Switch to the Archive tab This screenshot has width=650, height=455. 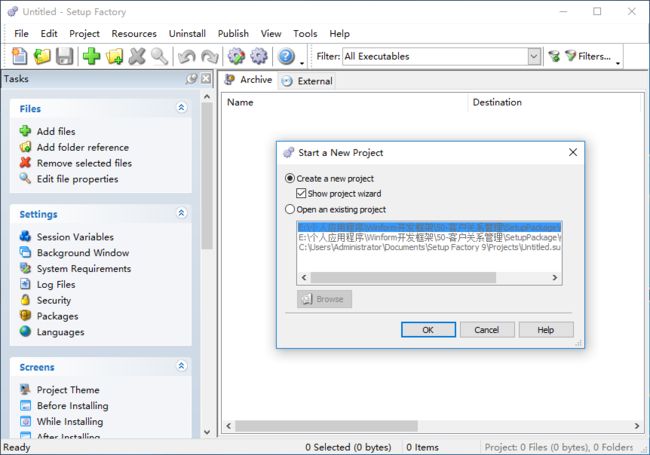249,80
